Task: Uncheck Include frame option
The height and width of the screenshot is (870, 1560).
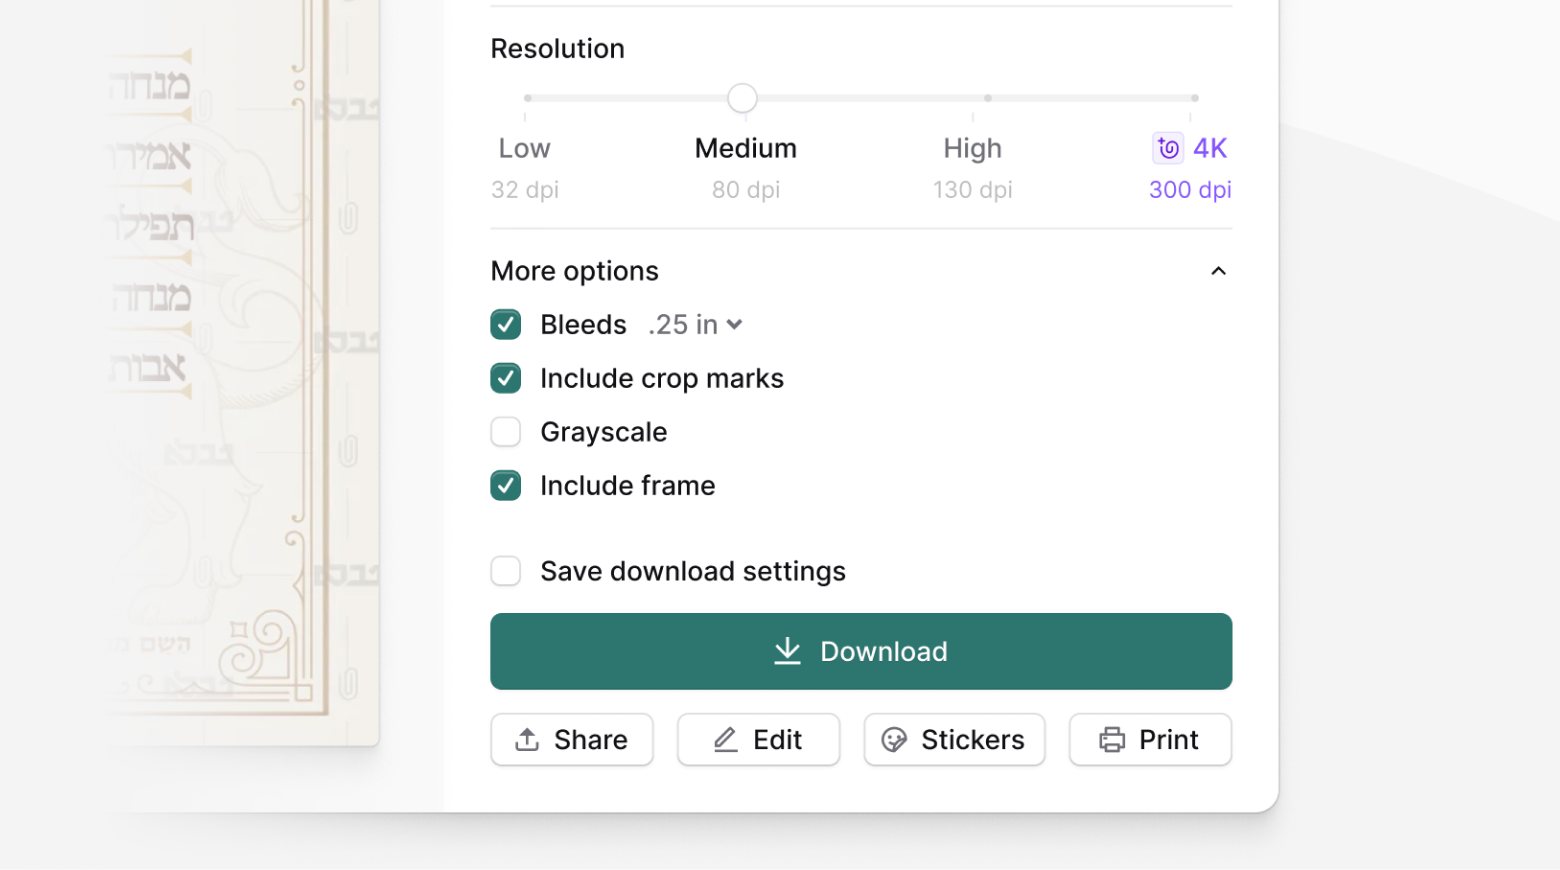Action: point(506,486)
